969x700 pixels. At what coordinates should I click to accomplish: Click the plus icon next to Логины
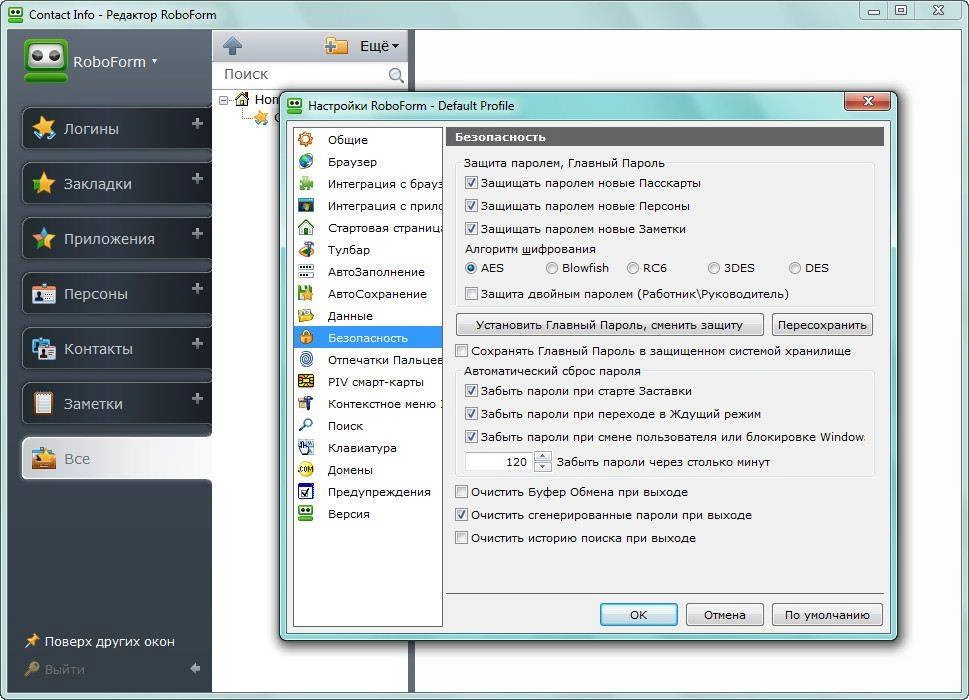pyautogui.click(x=197, y=123)
